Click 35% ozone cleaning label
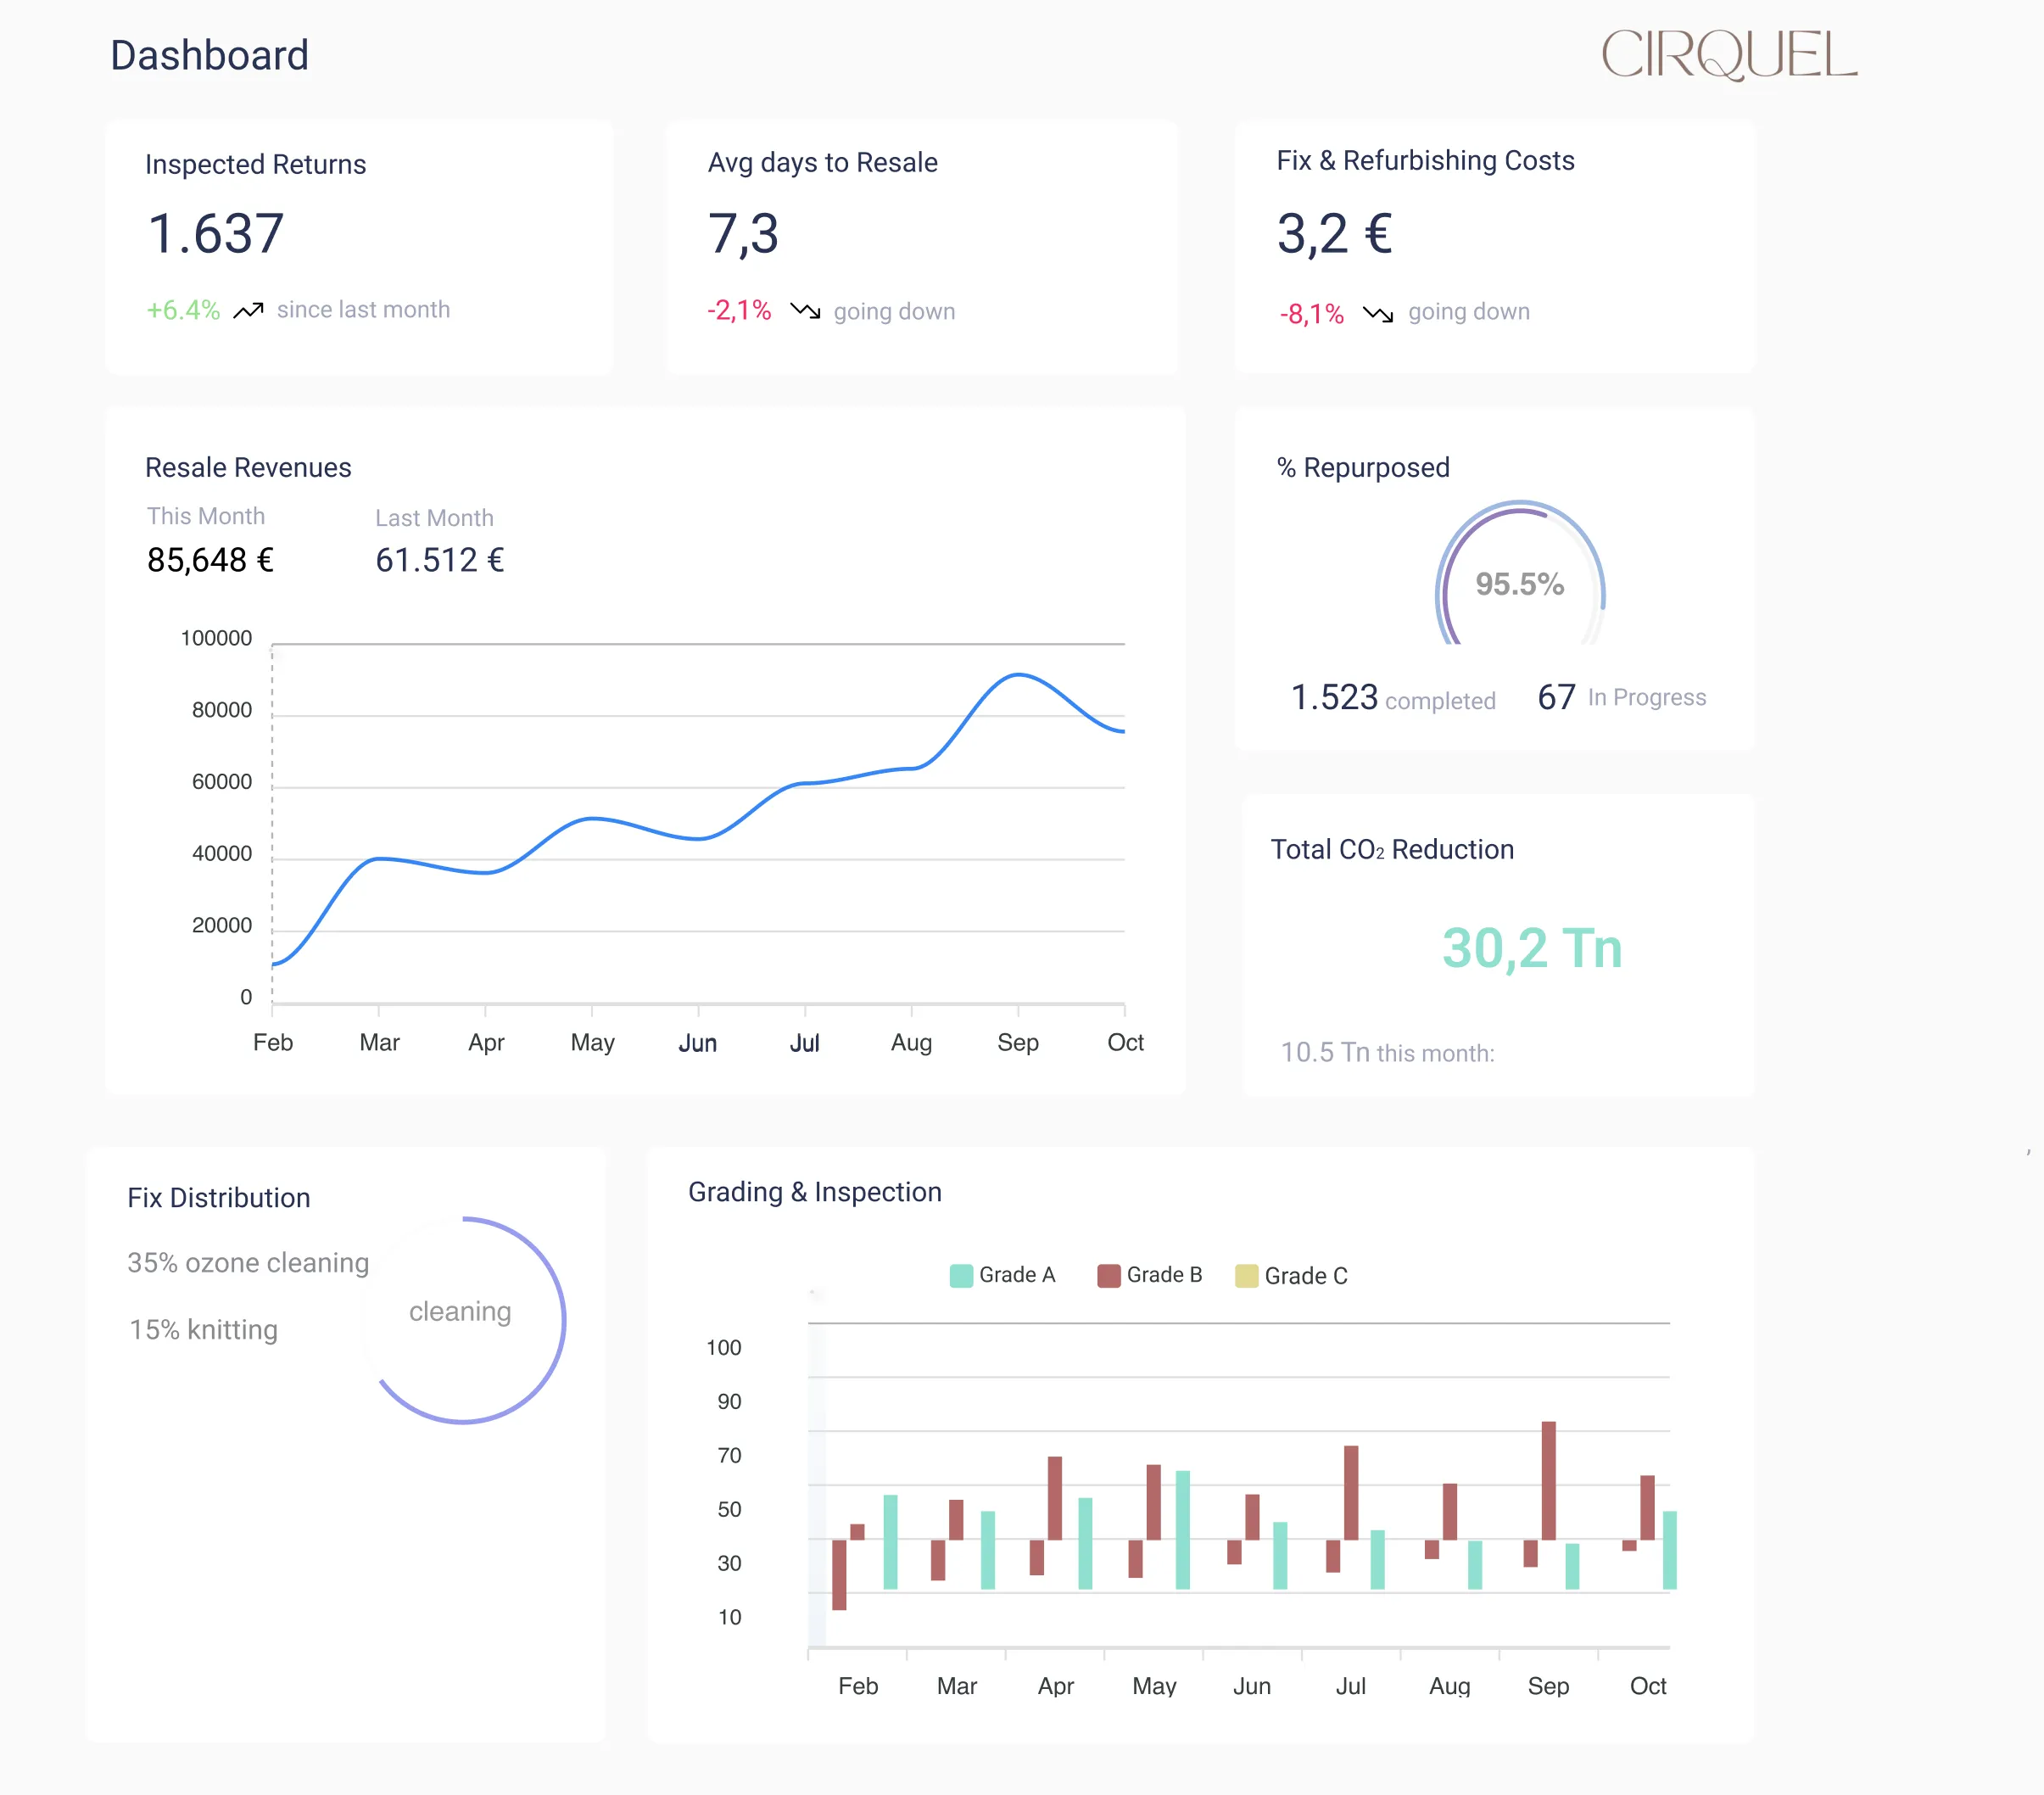This screenshot has height=1795, width=2044. click(248, 1263)
